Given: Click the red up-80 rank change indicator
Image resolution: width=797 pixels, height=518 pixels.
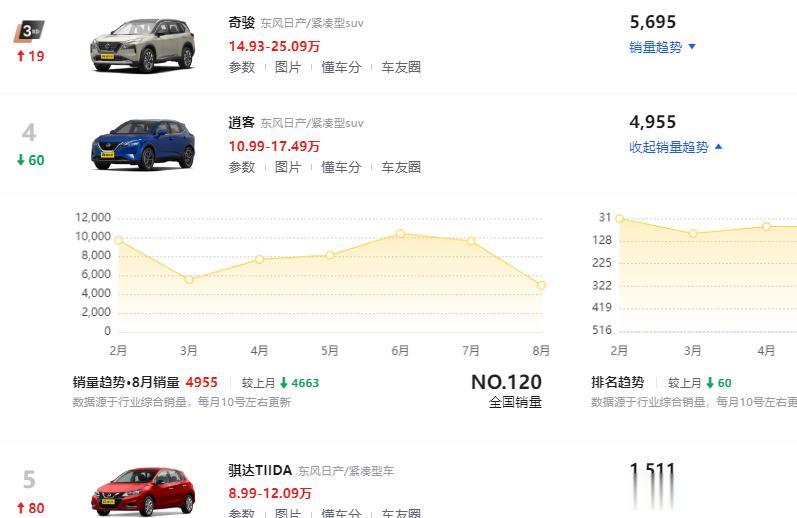Looking at the screenshot, I should [x=30, y=508].
